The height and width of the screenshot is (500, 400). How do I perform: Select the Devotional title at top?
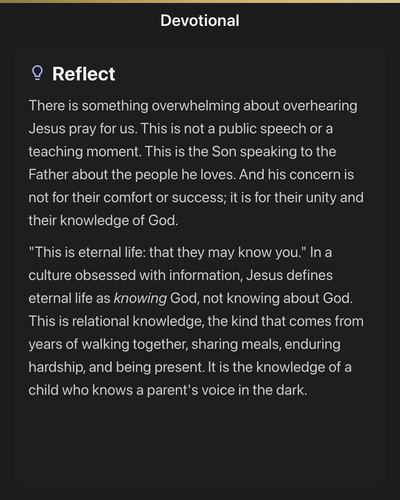point(200,21)
